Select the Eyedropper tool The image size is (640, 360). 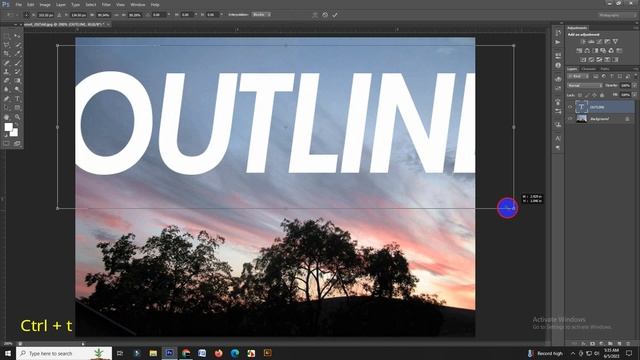point(18,54)
